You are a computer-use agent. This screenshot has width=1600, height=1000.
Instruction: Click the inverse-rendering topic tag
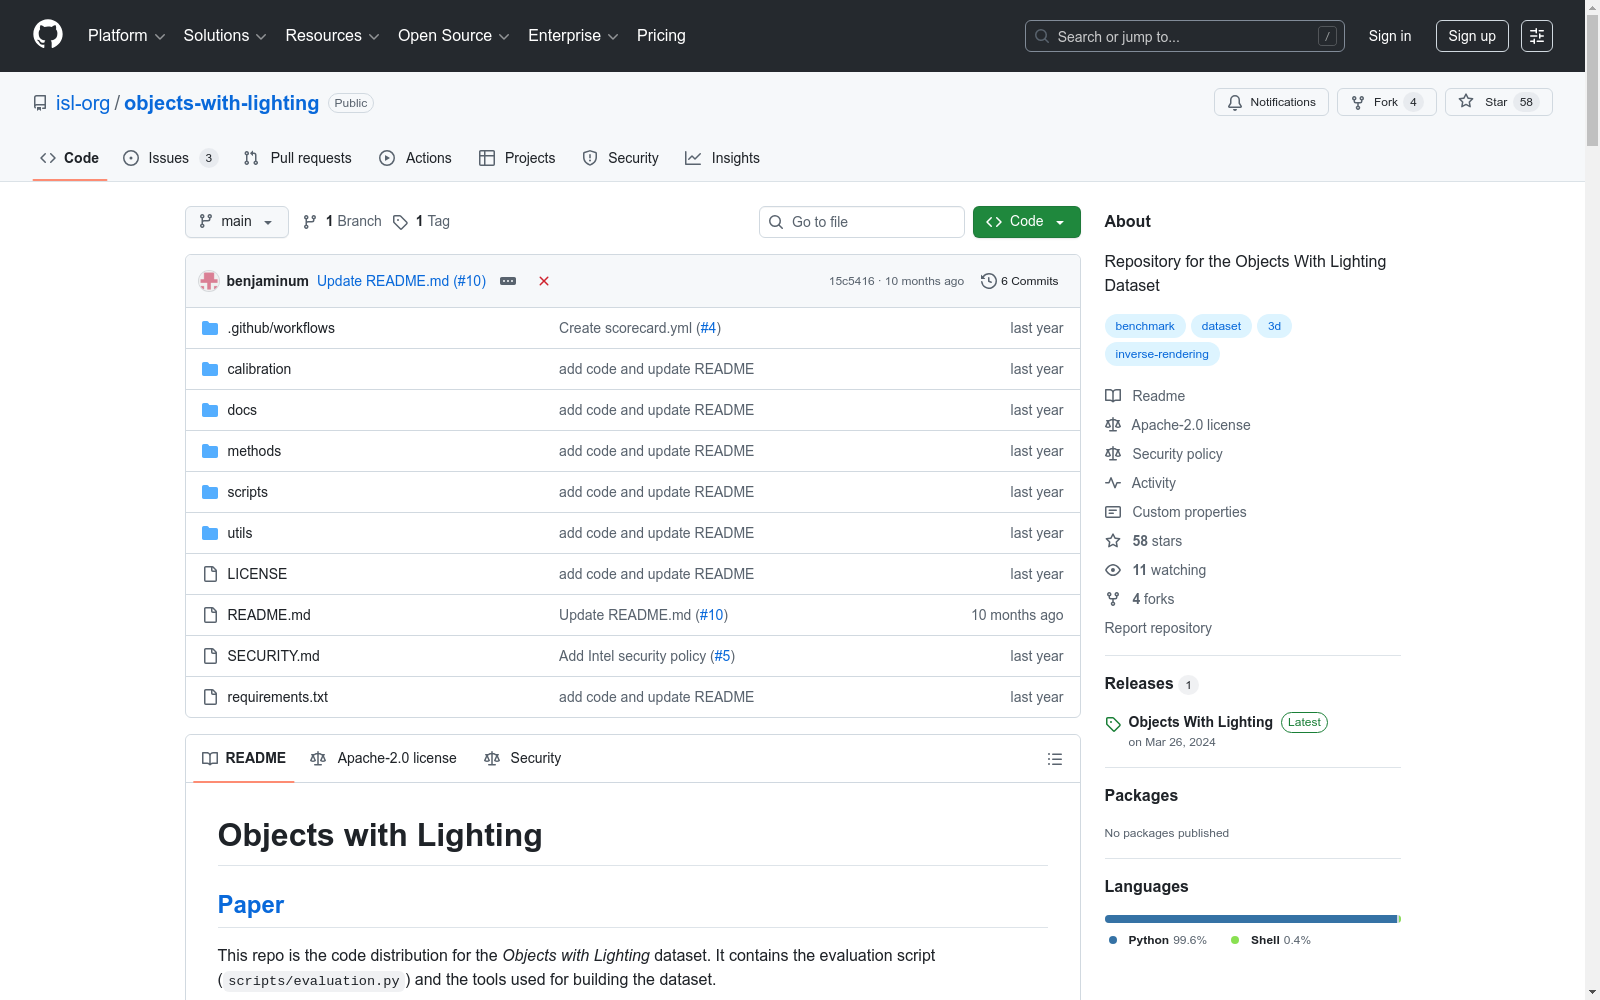(x=1162, y=354)
